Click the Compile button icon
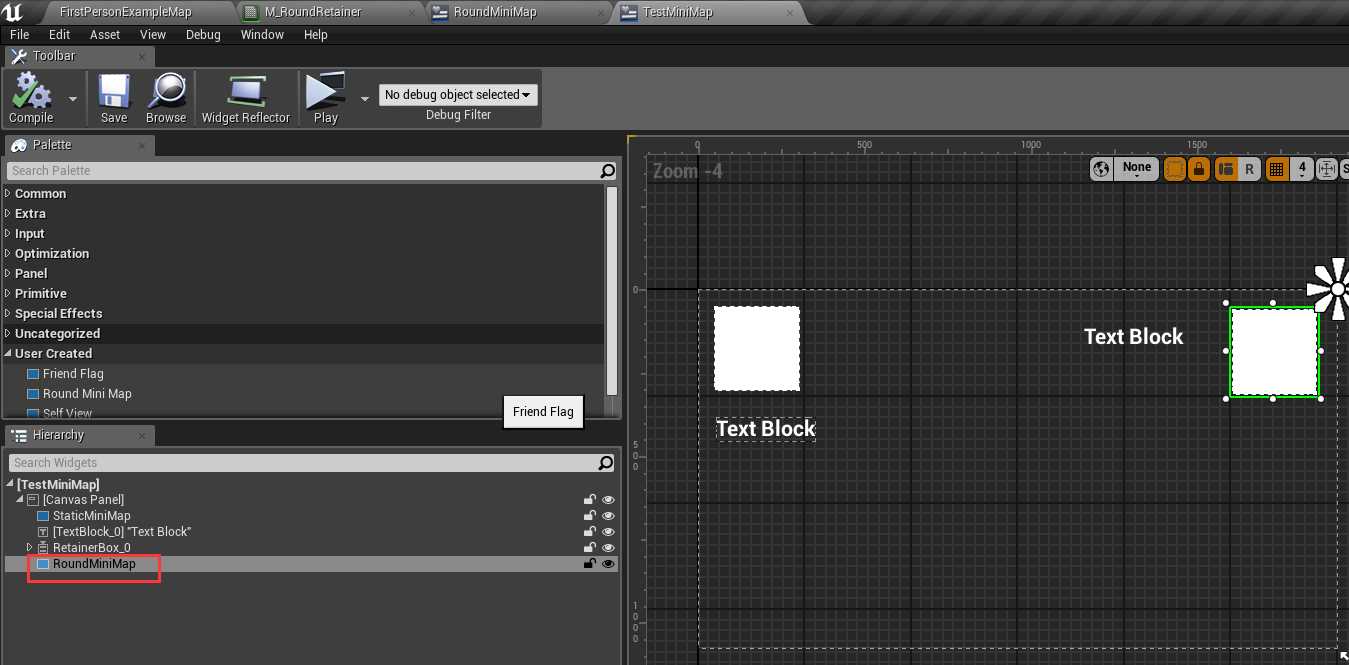 [x=31, y=91]
